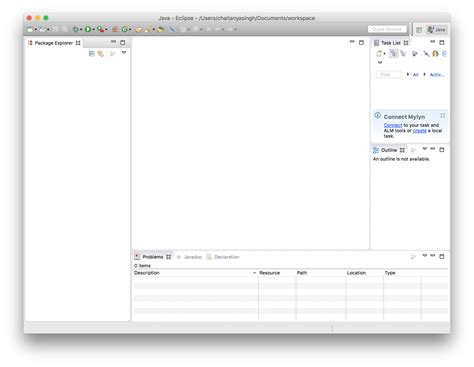This screenshot has height=367, width=474.
Task: Create a new Java class
Action: [x=125, y=30]
